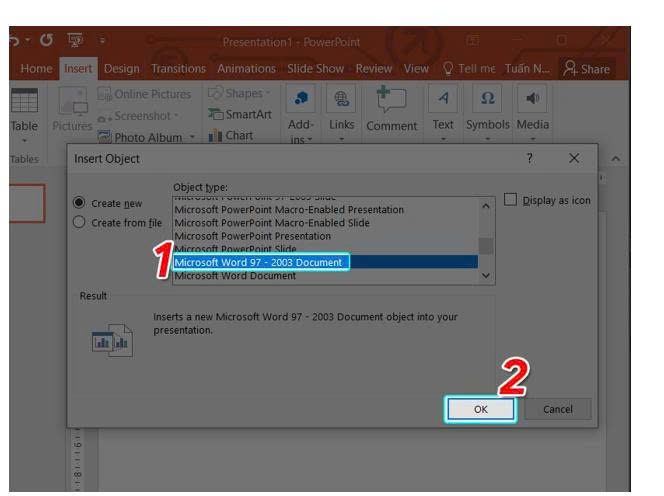Collapse the ribbon with chevron

tap(616, 159)
